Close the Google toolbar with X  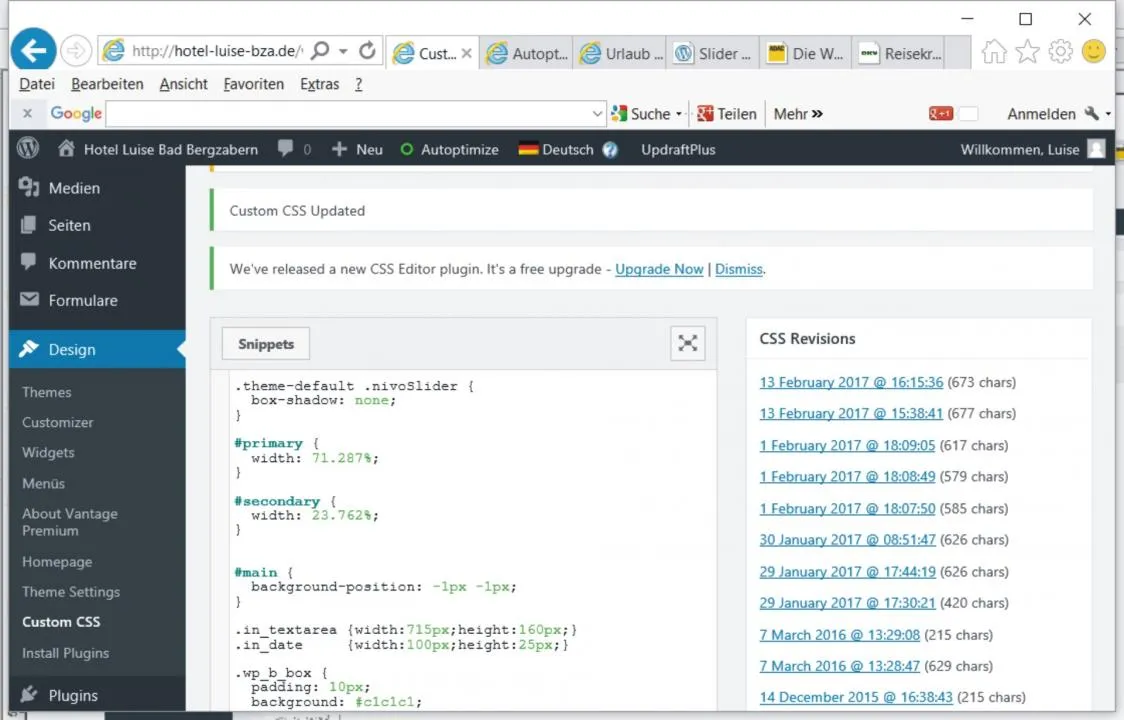pyautogui.click(x=27, y=113)
